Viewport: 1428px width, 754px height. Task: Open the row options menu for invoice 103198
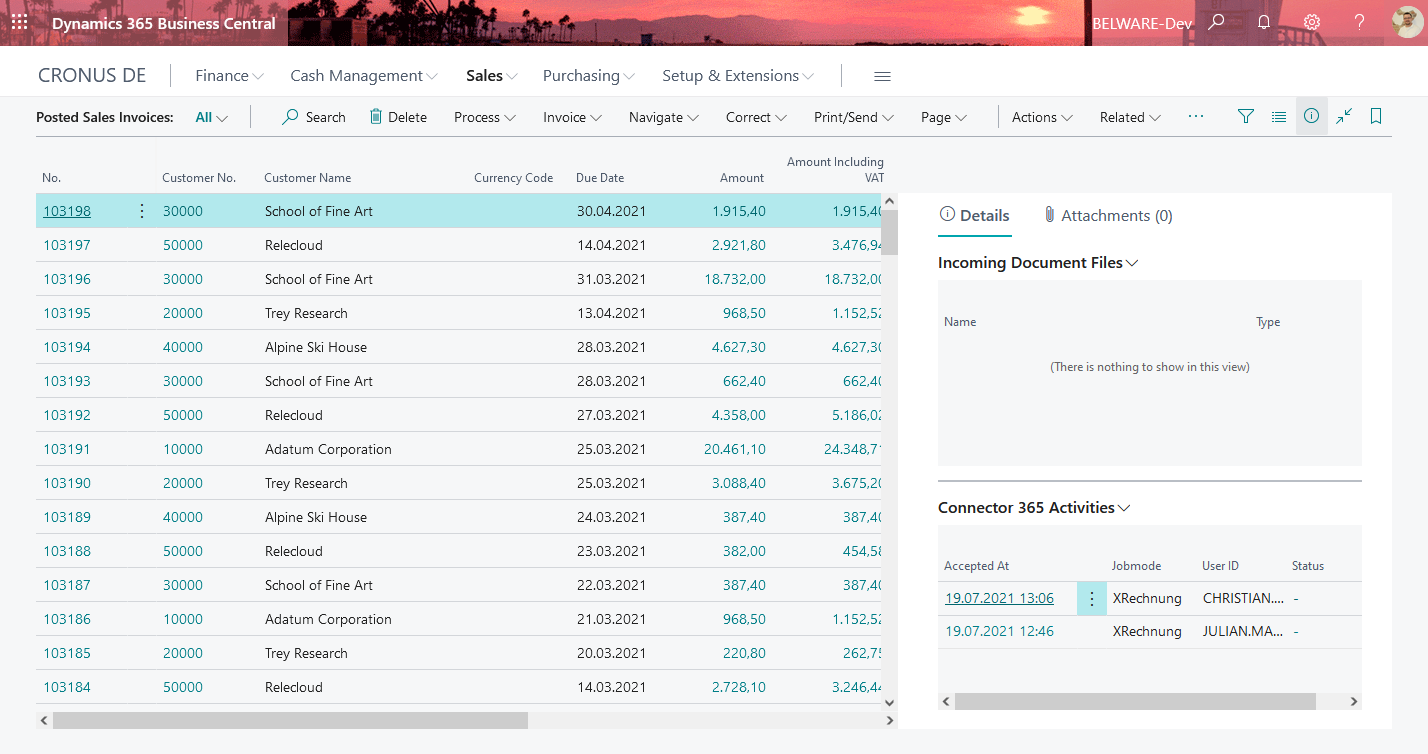141,211
